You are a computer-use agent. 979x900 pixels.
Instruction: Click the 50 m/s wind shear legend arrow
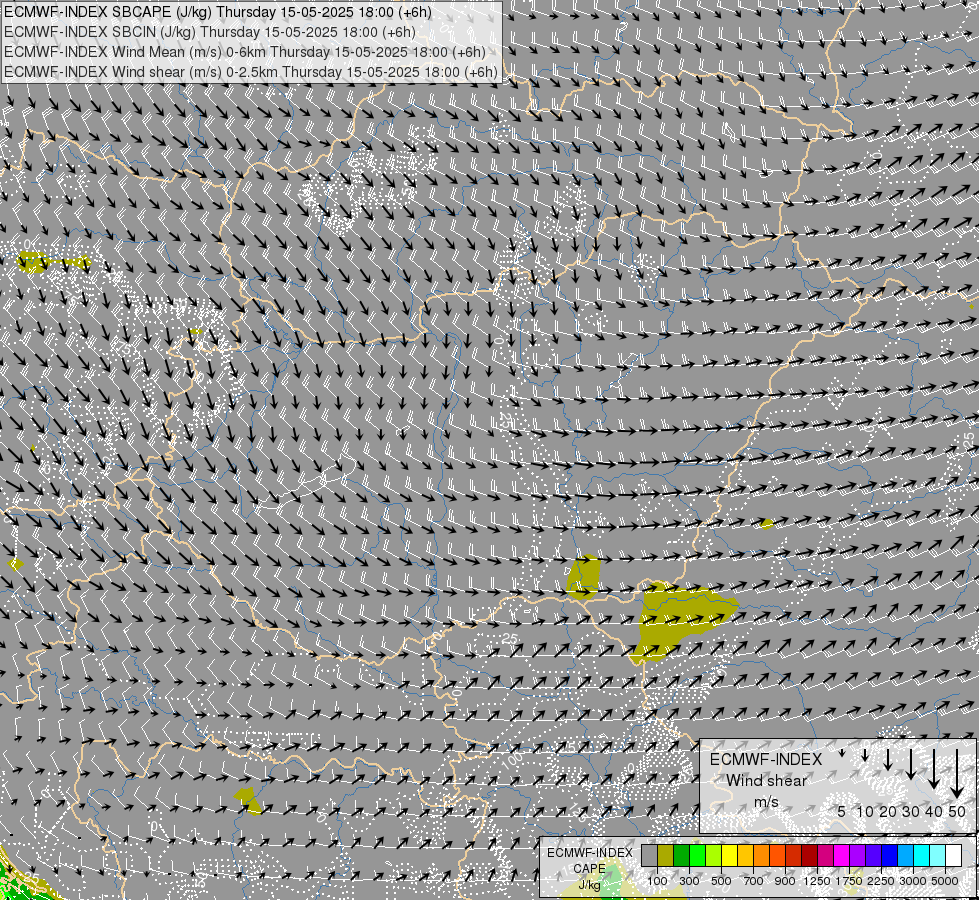point(957,774)
